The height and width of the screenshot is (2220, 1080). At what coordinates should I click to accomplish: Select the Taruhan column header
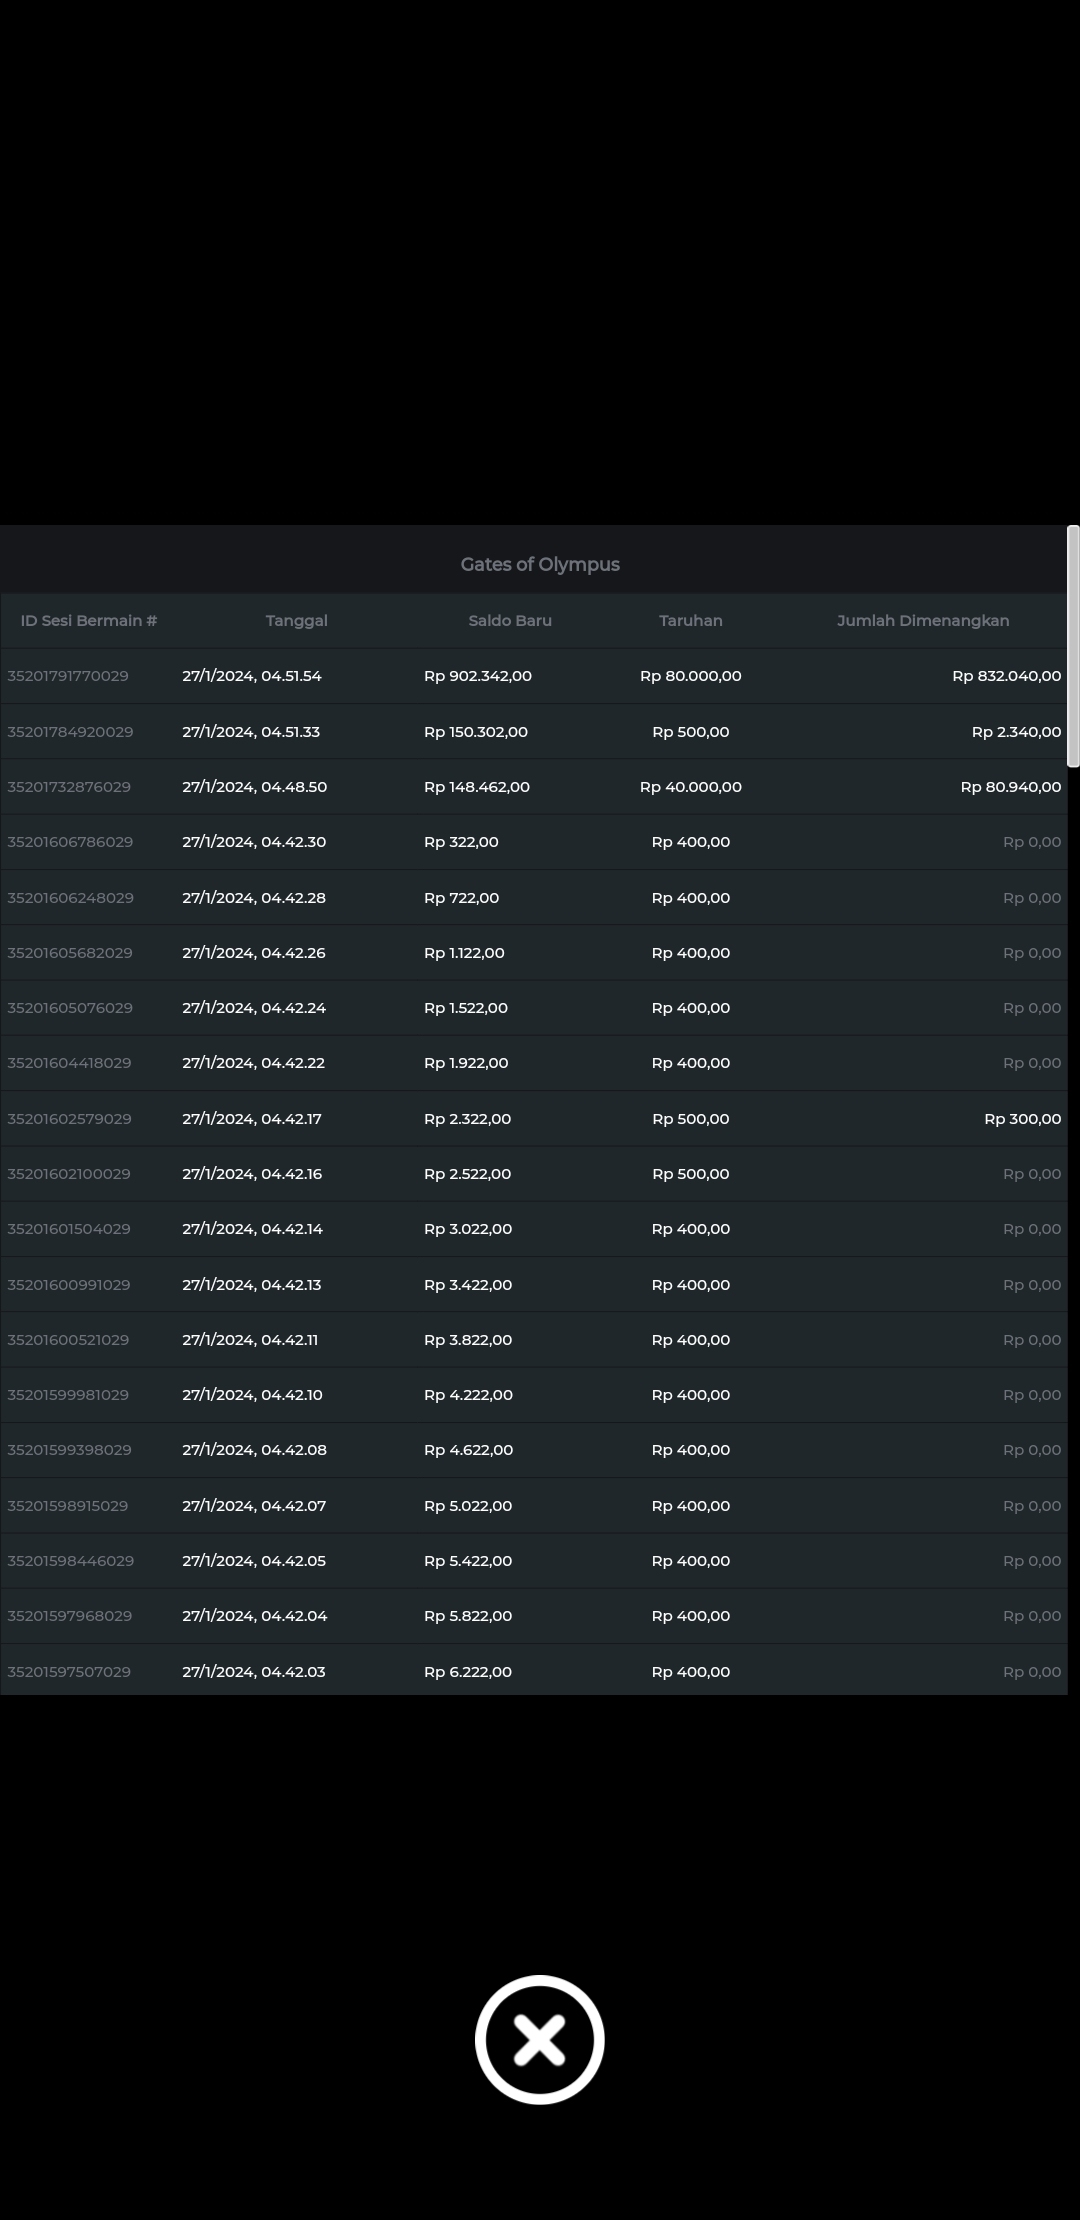tap(690, 620)
